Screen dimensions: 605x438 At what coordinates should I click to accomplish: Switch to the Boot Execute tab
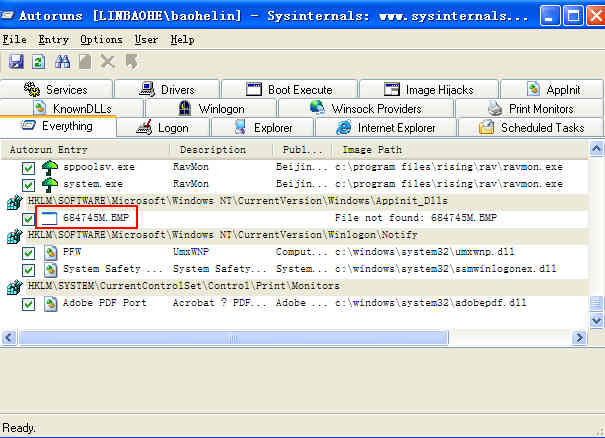point(289,89)
